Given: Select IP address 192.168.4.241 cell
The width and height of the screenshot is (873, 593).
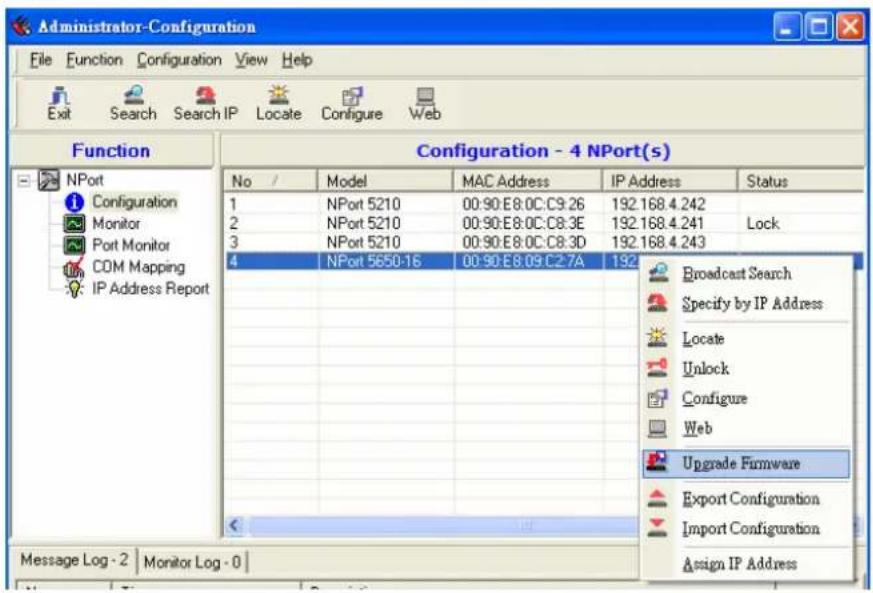Looking at the screenshot, I should [x=658, y=223].
